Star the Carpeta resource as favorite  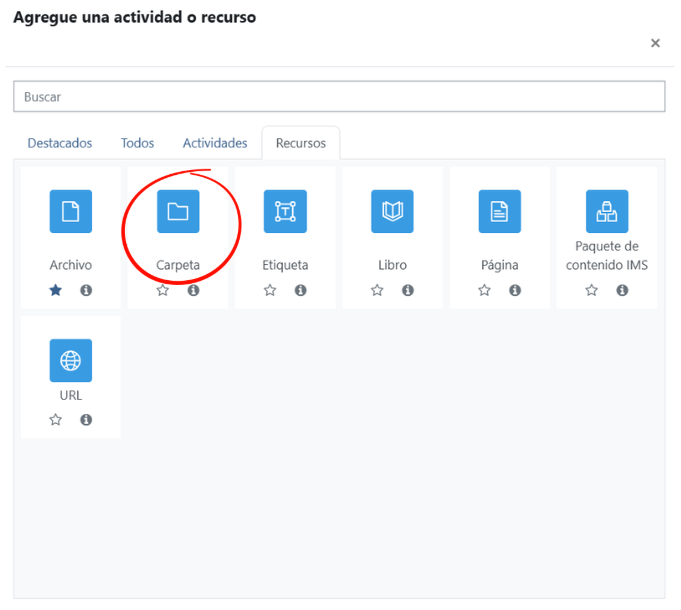click(163, 290)
